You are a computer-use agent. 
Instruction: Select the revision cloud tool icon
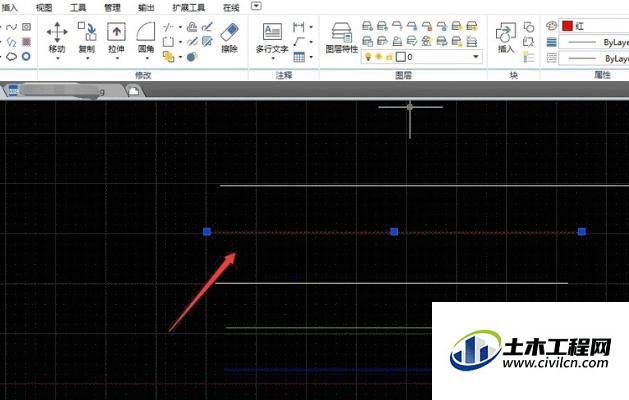click(x=11, y=57)
